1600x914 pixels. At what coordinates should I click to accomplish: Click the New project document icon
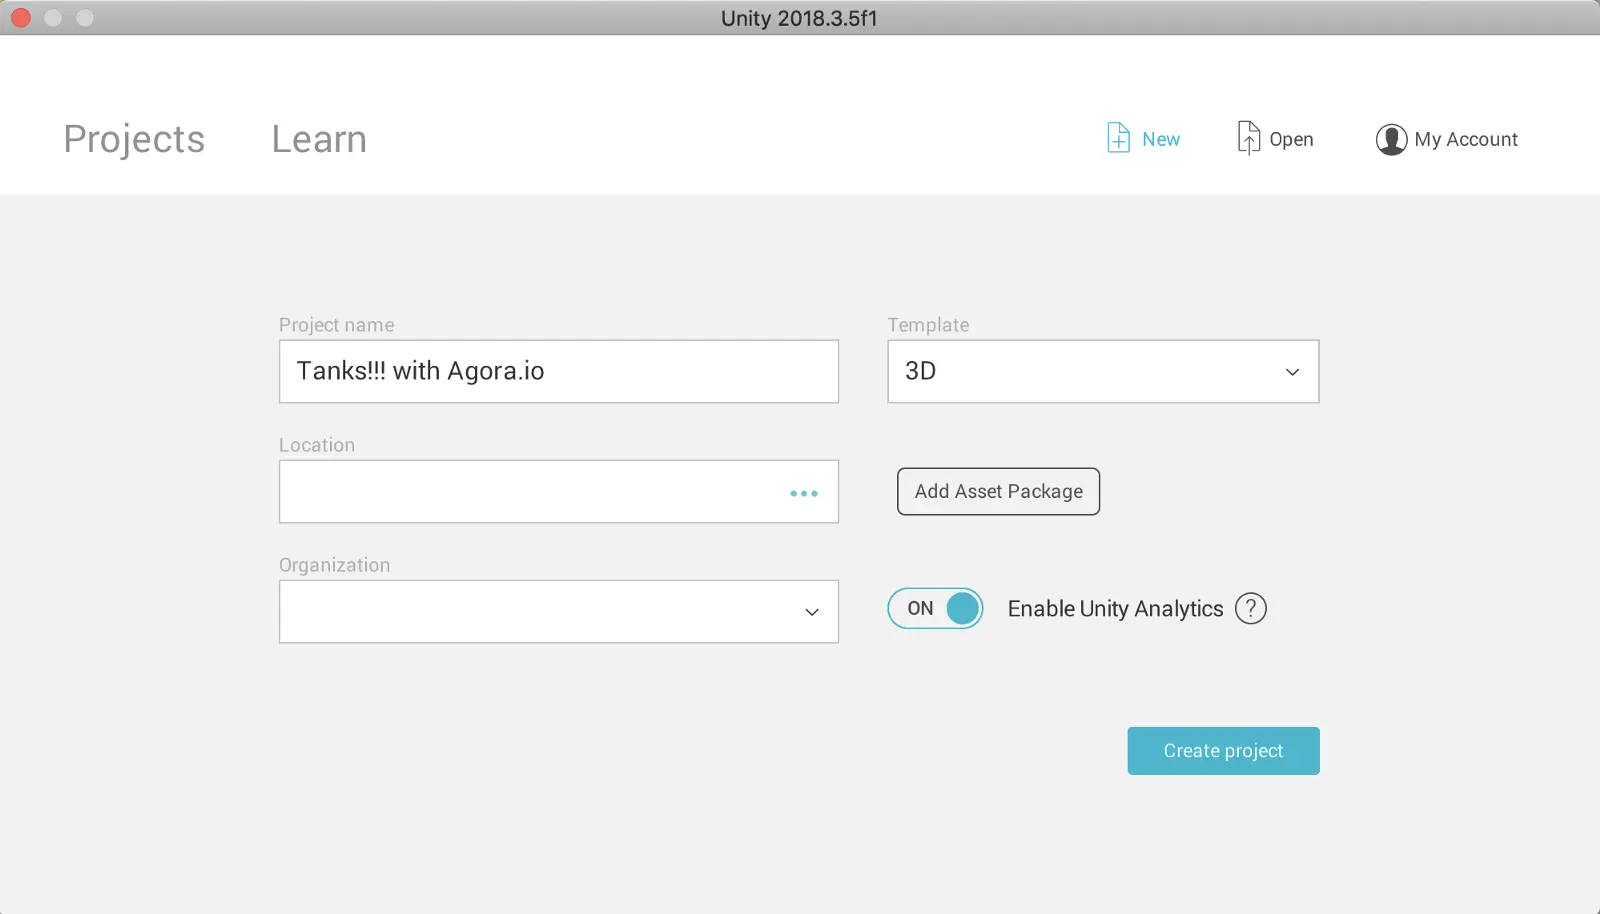[x=1118, y=138]
